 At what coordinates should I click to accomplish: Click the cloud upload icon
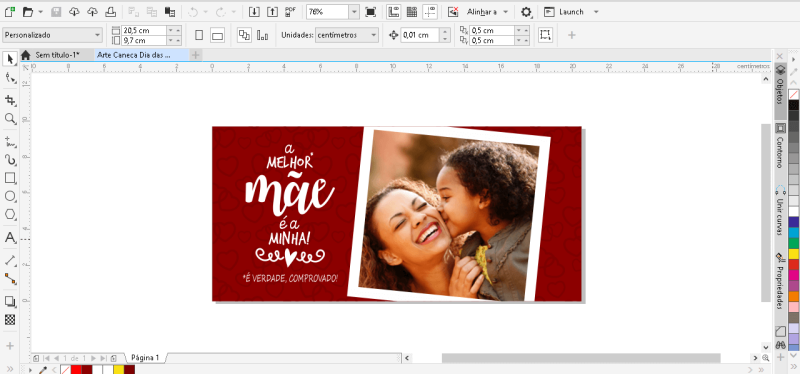coord(92,11)
